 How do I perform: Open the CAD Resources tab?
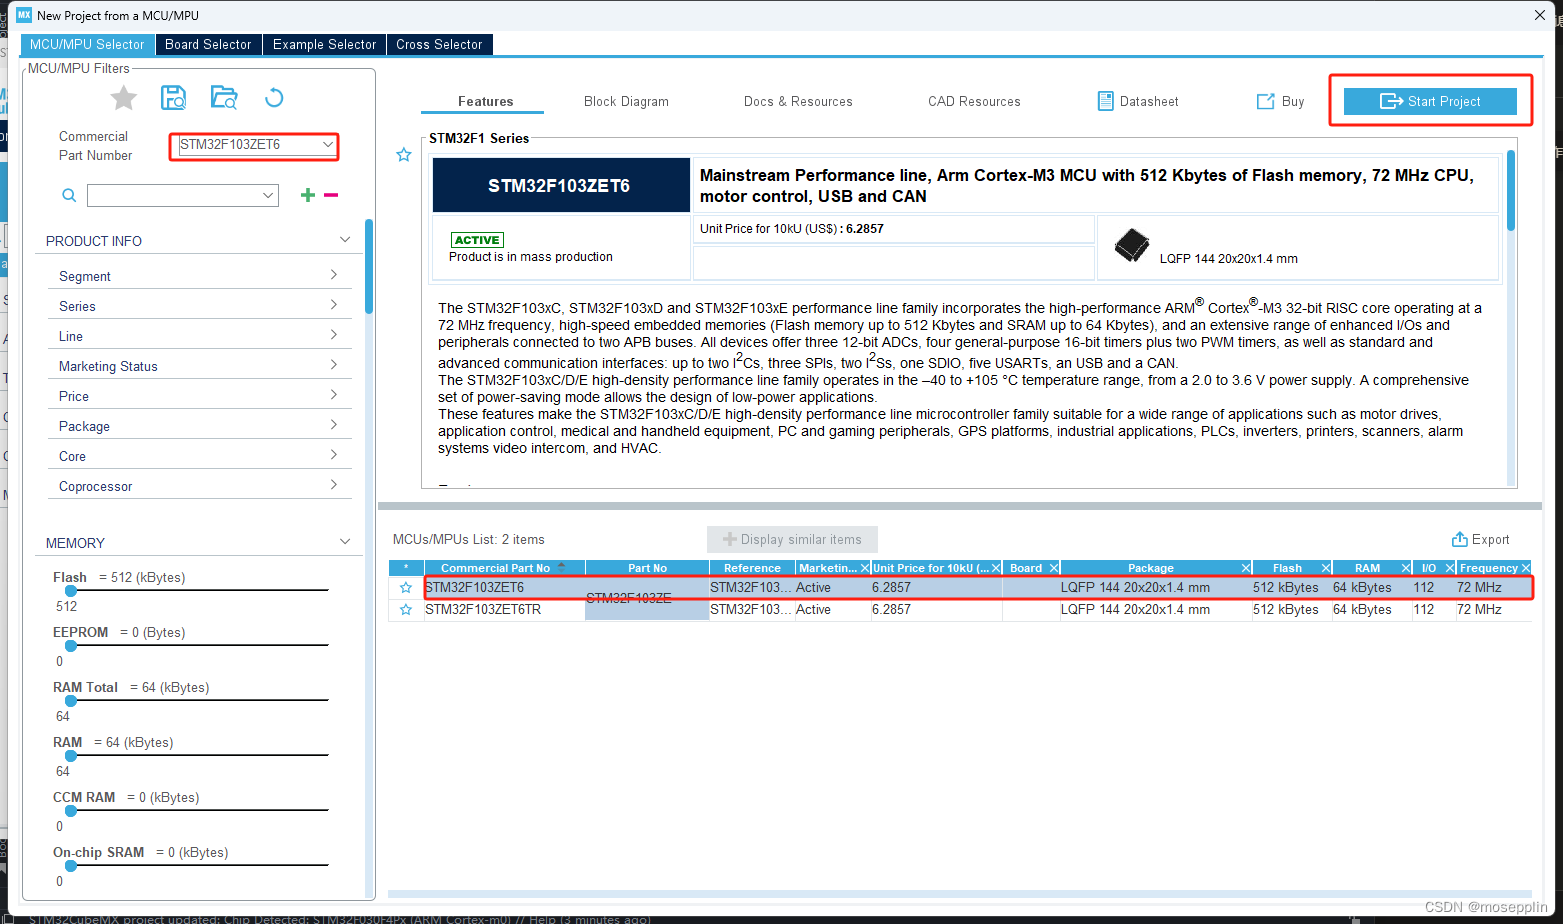[974, 101]
